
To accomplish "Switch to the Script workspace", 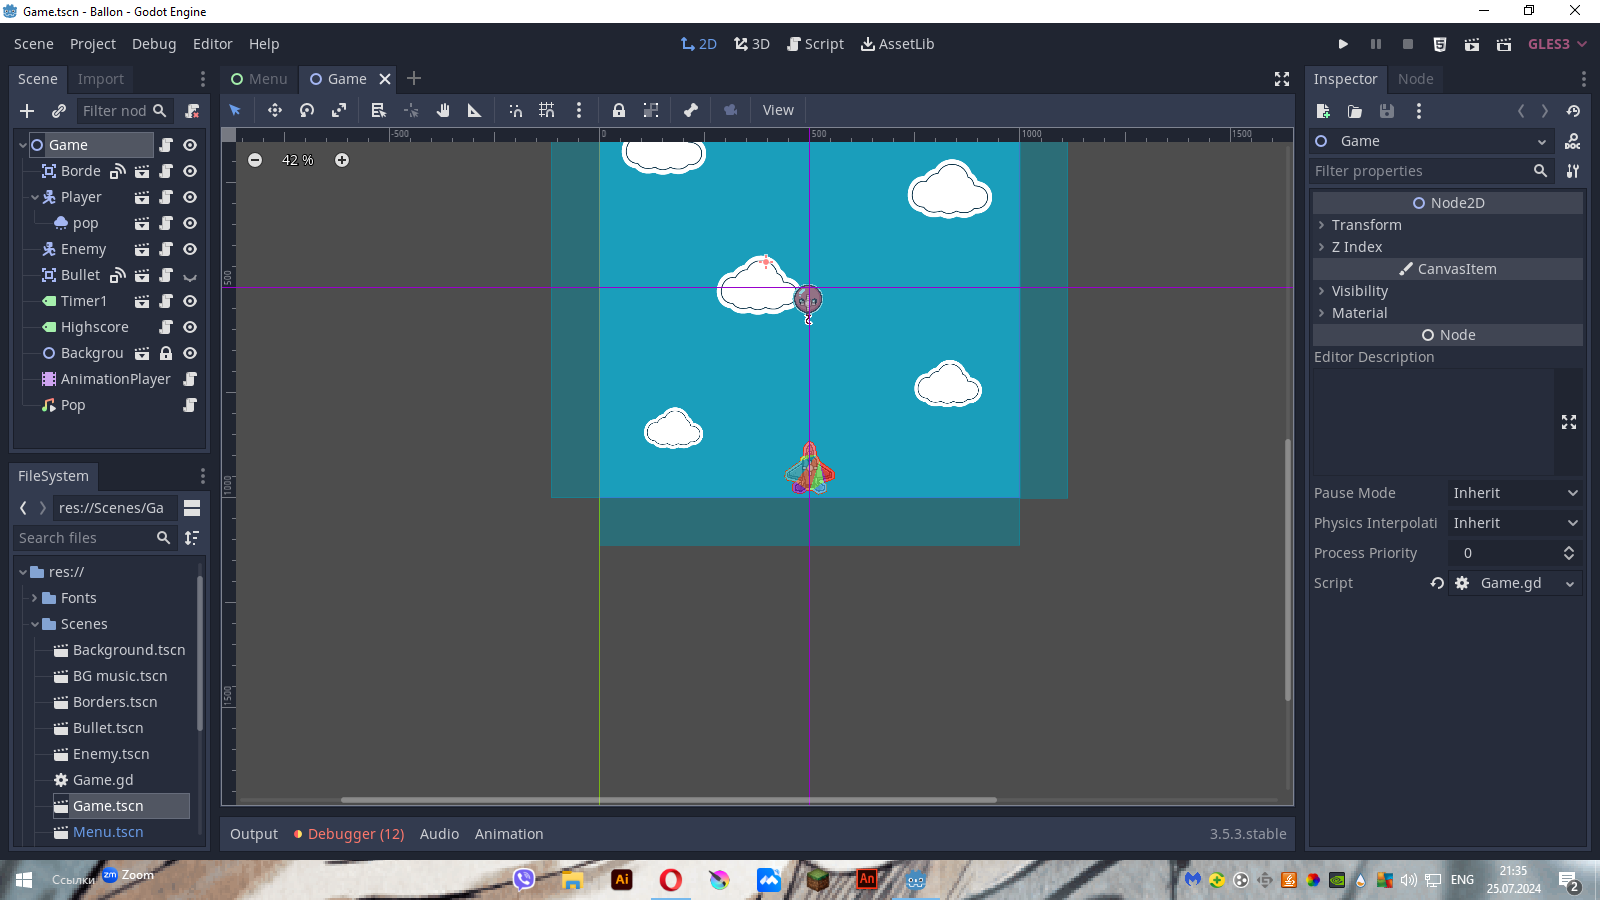I will (x=815, y=43).
